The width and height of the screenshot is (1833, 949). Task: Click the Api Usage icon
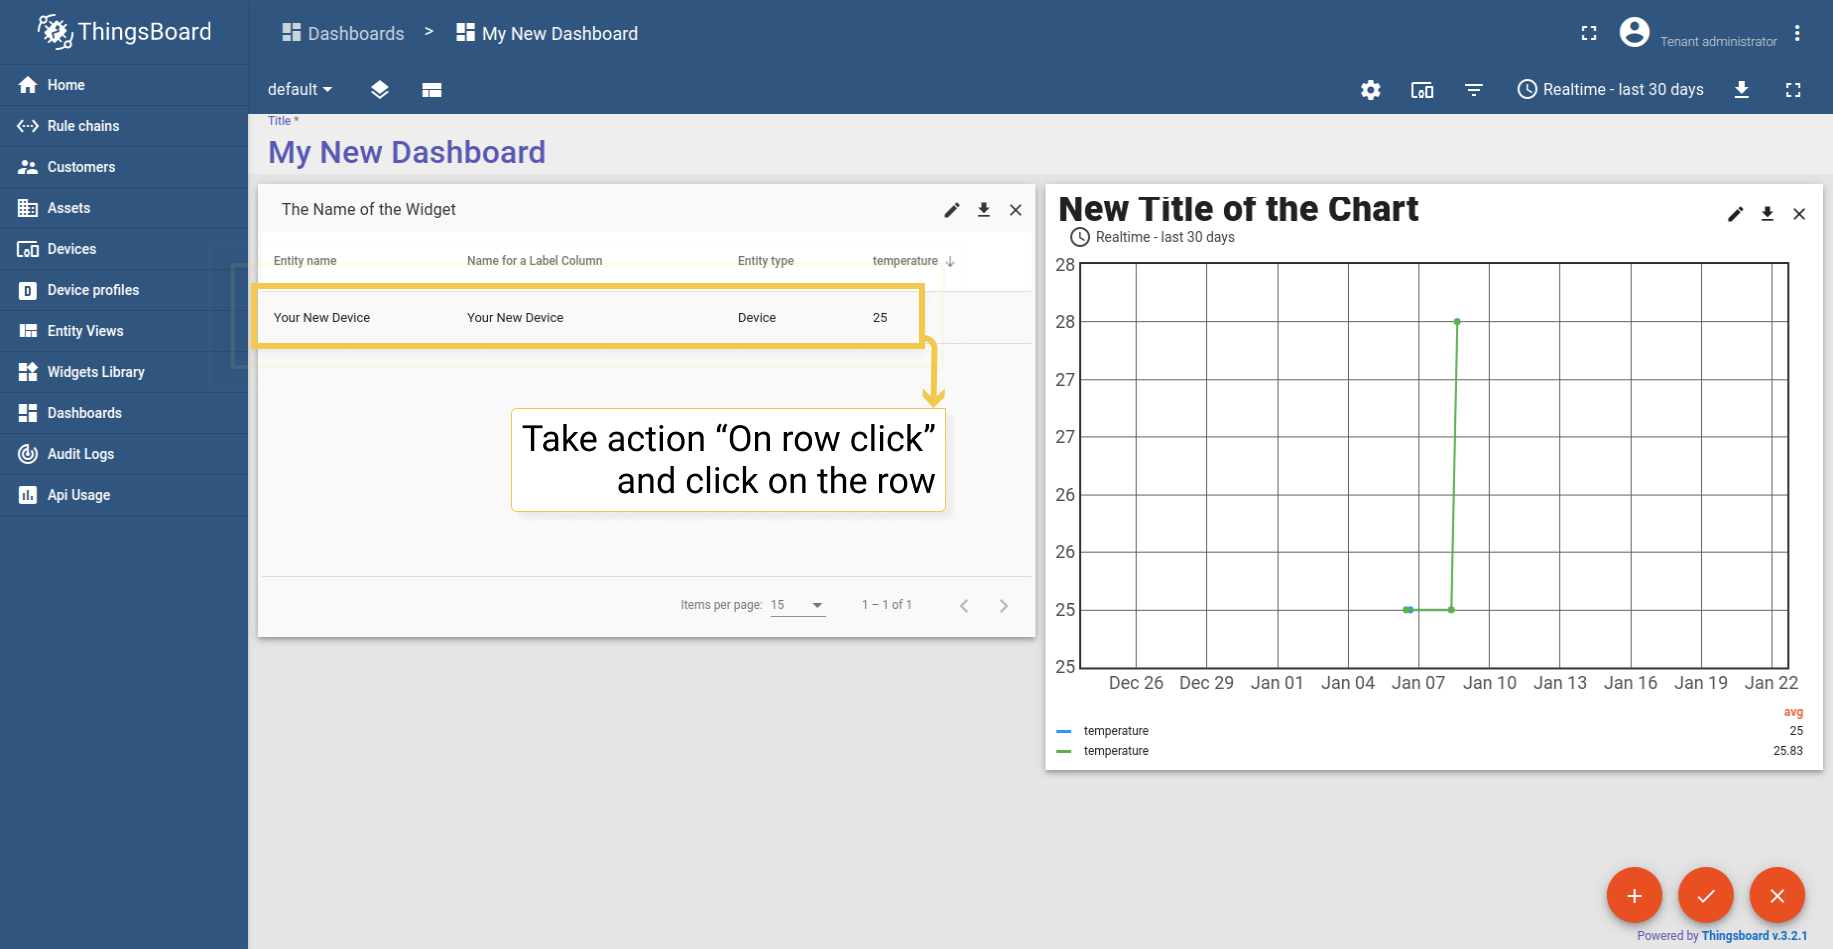[28, 495]
